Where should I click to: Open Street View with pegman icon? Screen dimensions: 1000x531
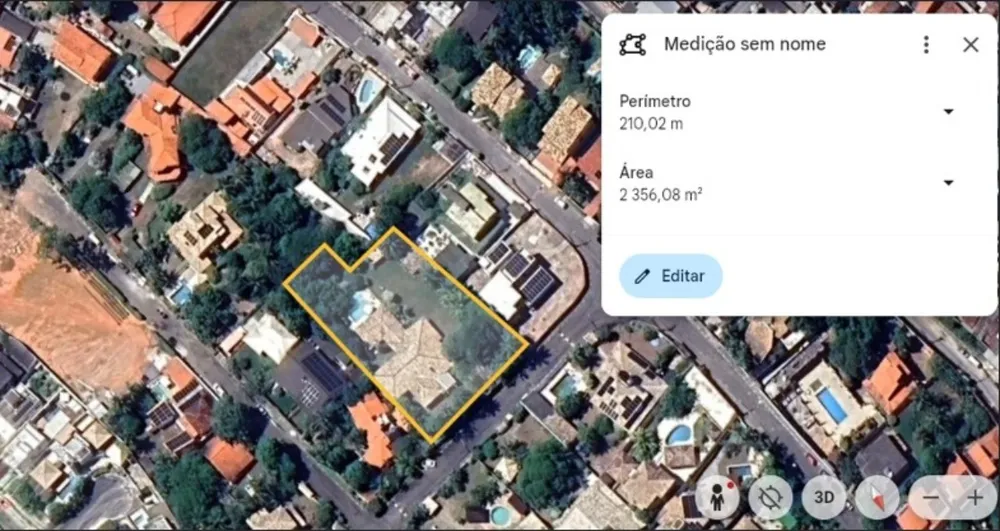coord(717,497)
